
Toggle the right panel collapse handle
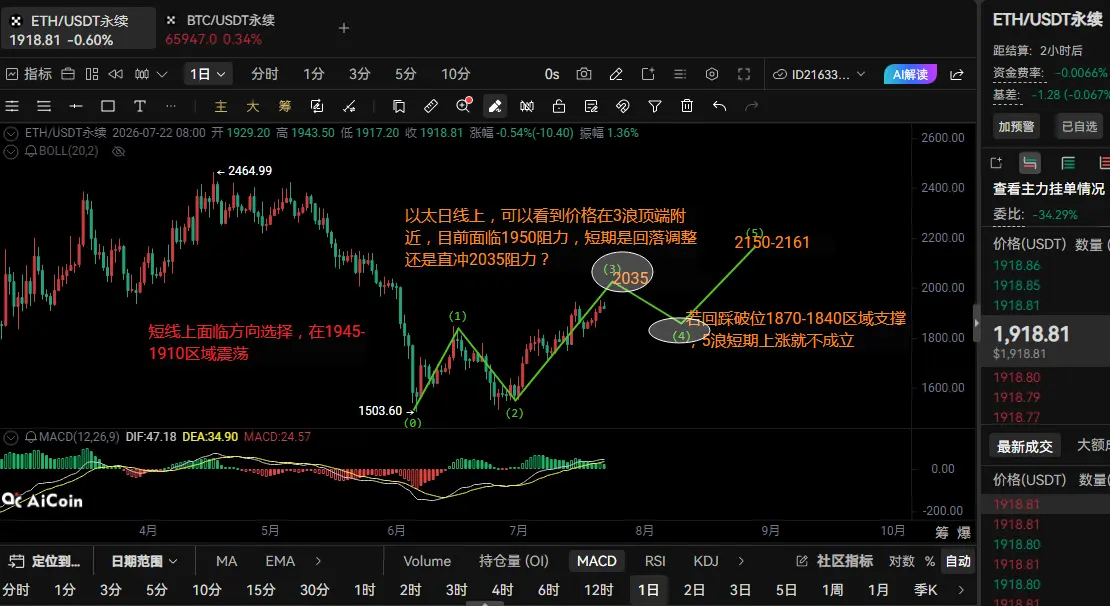976,323
